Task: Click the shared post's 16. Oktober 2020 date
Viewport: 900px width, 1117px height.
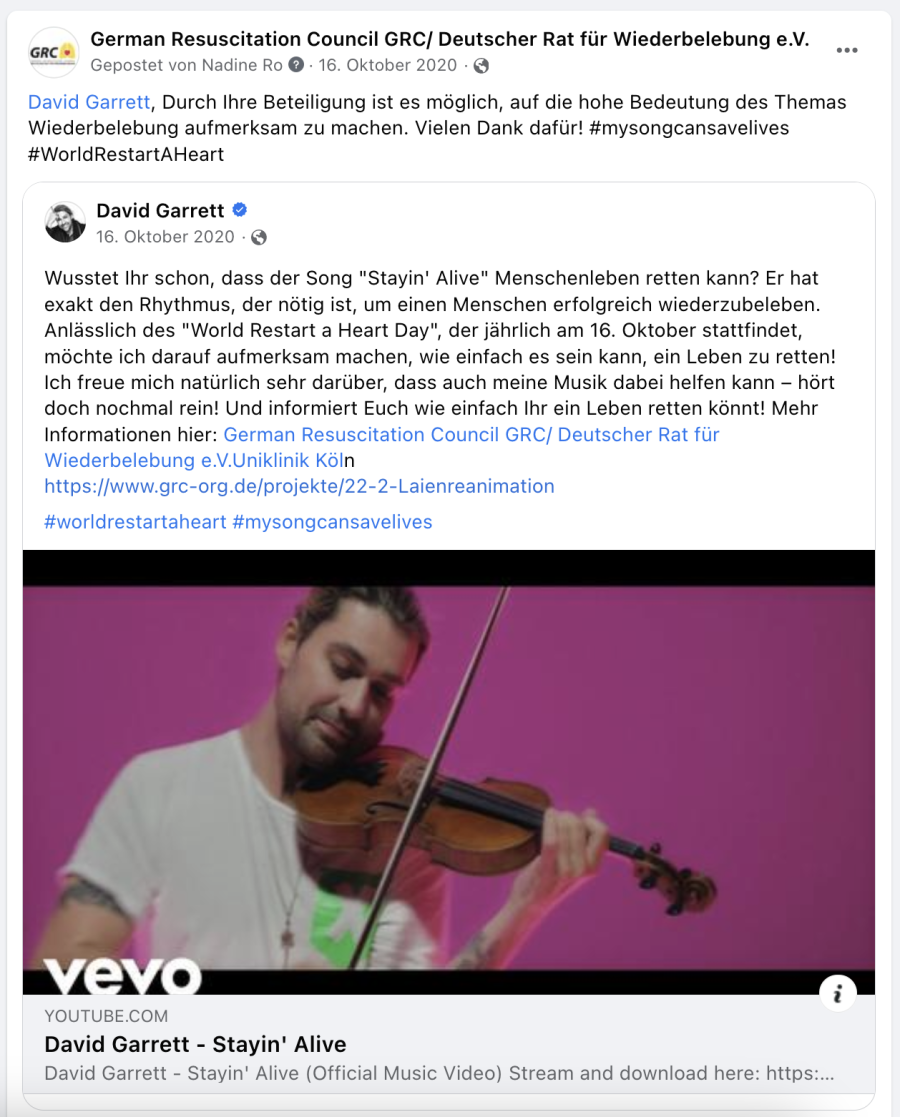Action: click(x=165, y=237)
